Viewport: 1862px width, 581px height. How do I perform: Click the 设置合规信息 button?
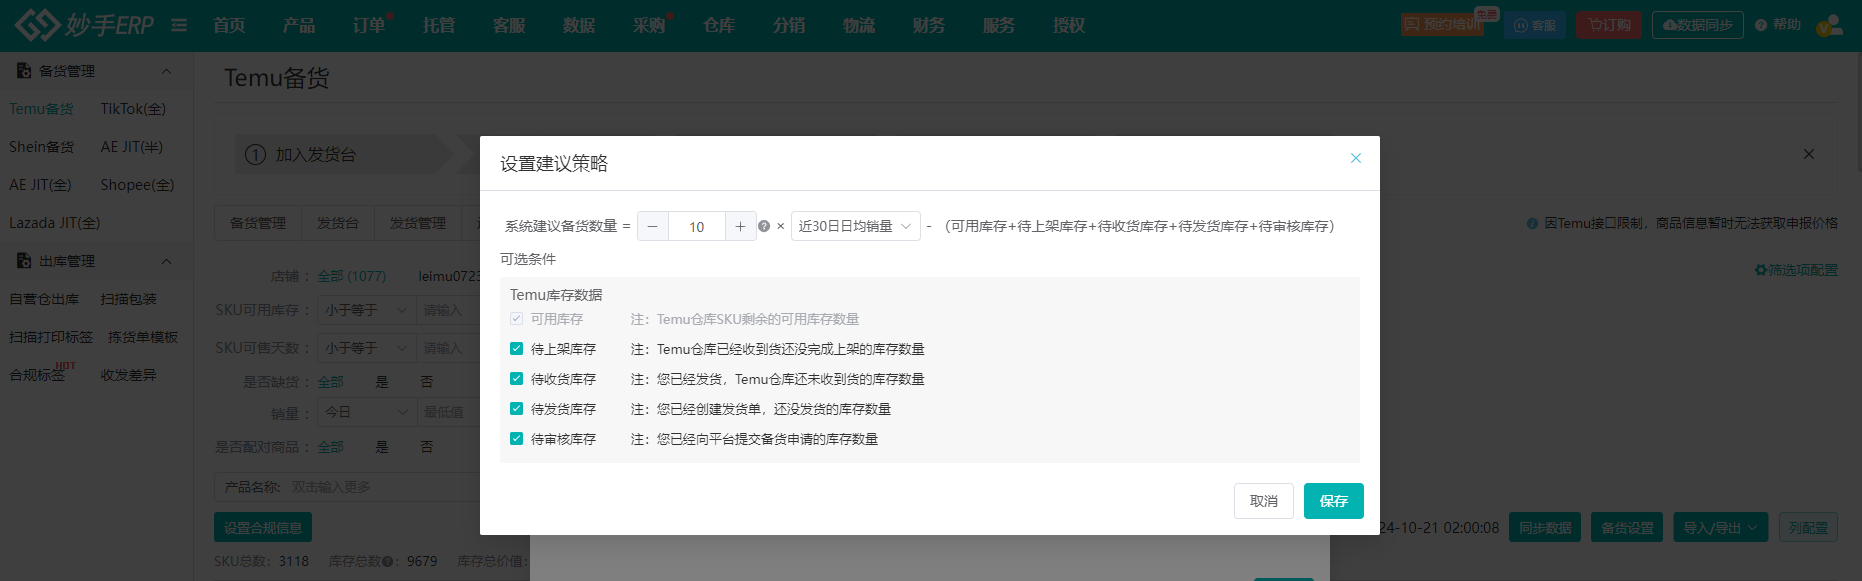(x=263, y=528)
